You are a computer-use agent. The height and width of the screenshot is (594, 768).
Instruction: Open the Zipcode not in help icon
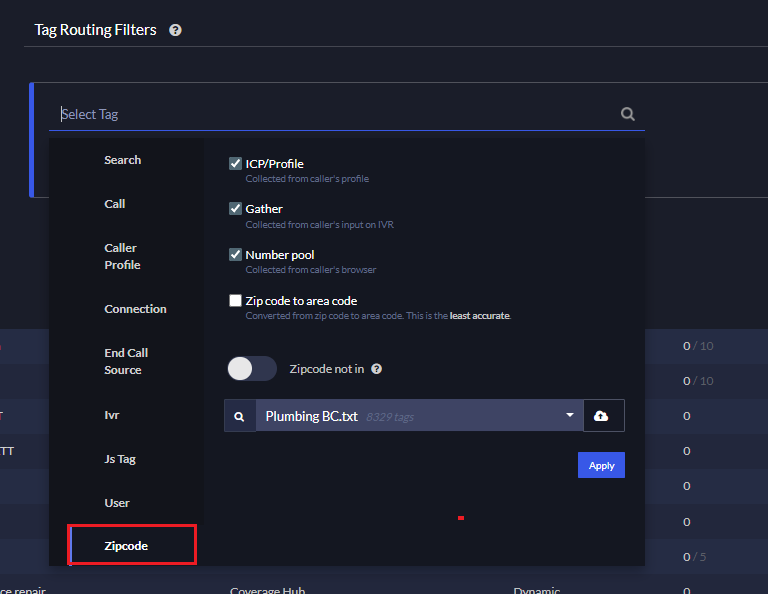(376, 369)
